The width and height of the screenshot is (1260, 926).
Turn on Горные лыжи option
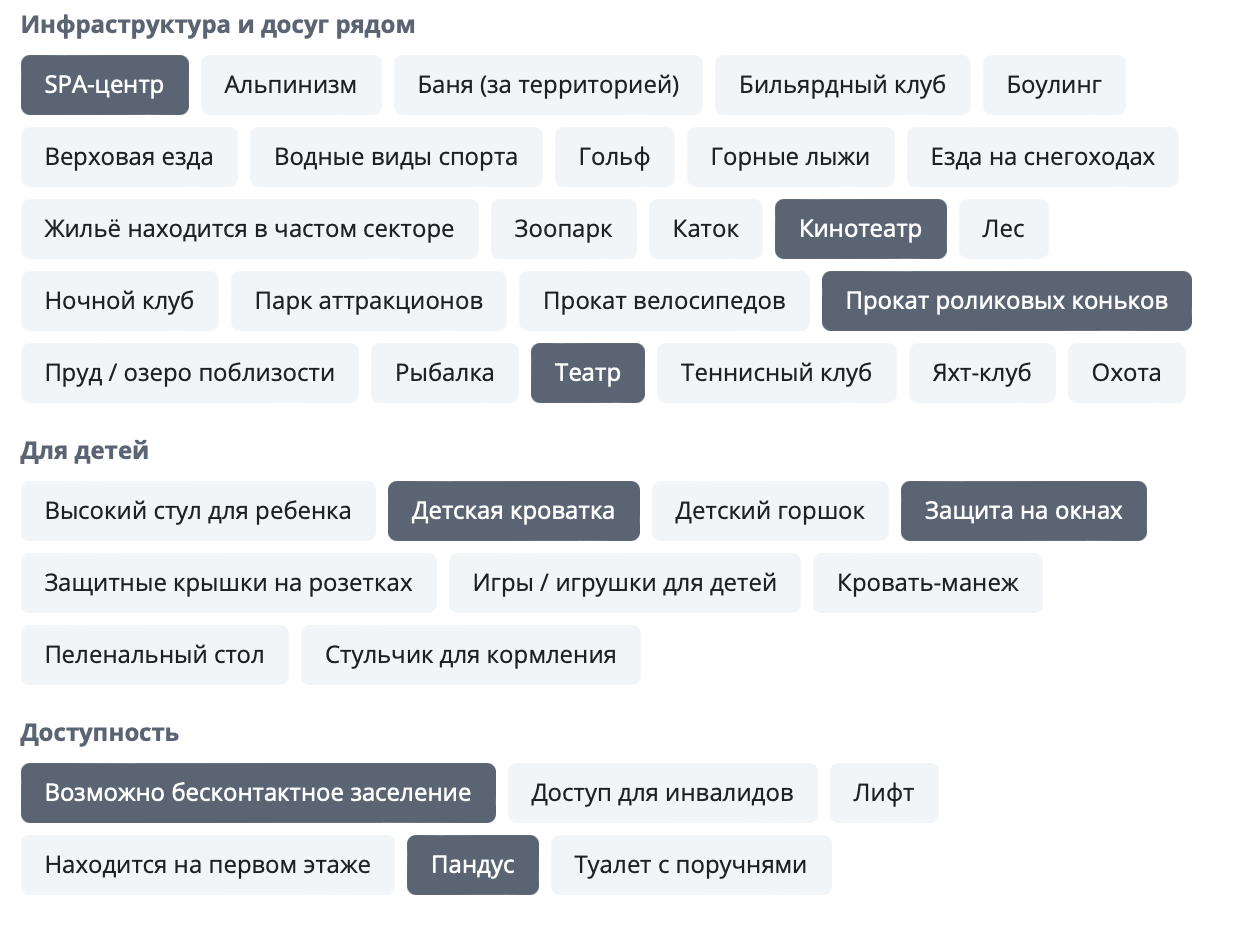(x=790, y=157)
